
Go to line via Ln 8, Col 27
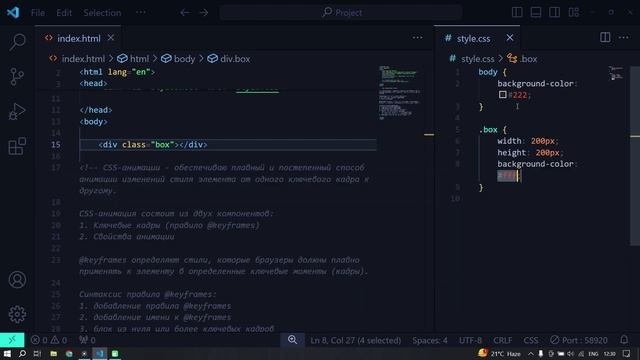tap(356, 340)
